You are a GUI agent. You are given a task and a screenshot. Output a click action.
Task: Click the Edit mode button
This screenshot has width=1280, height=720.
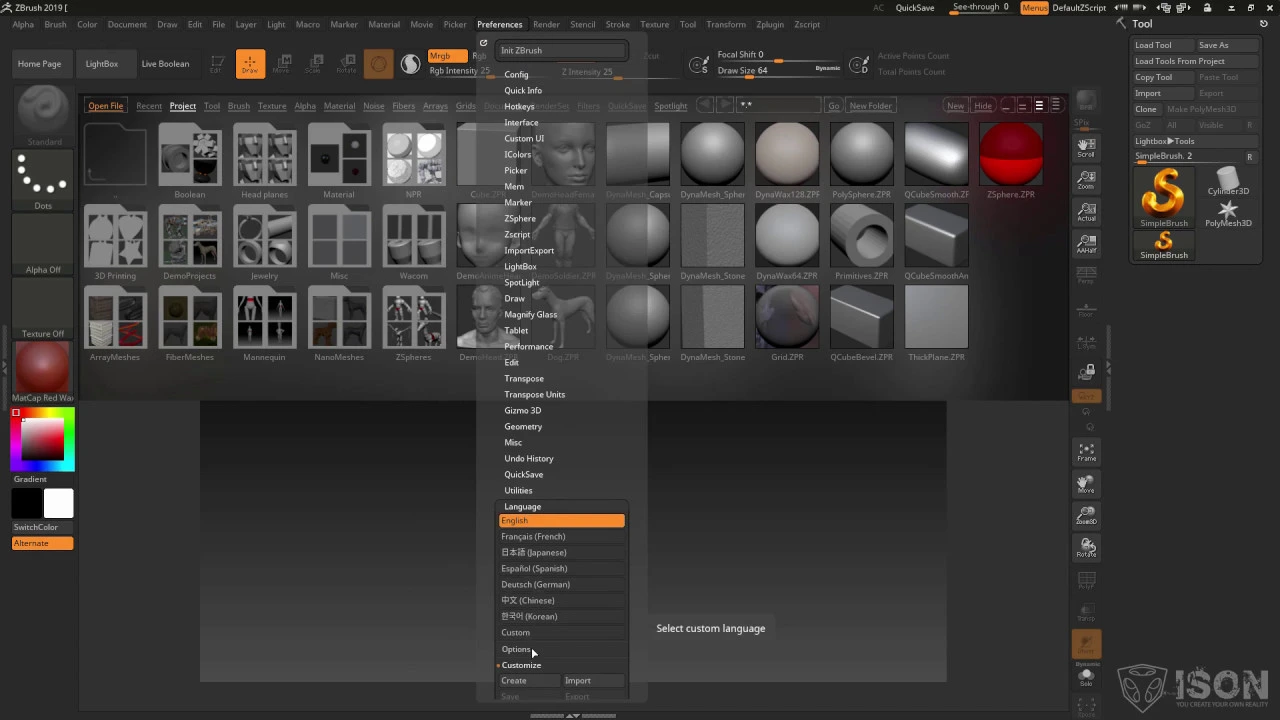[x=217, y=64]
